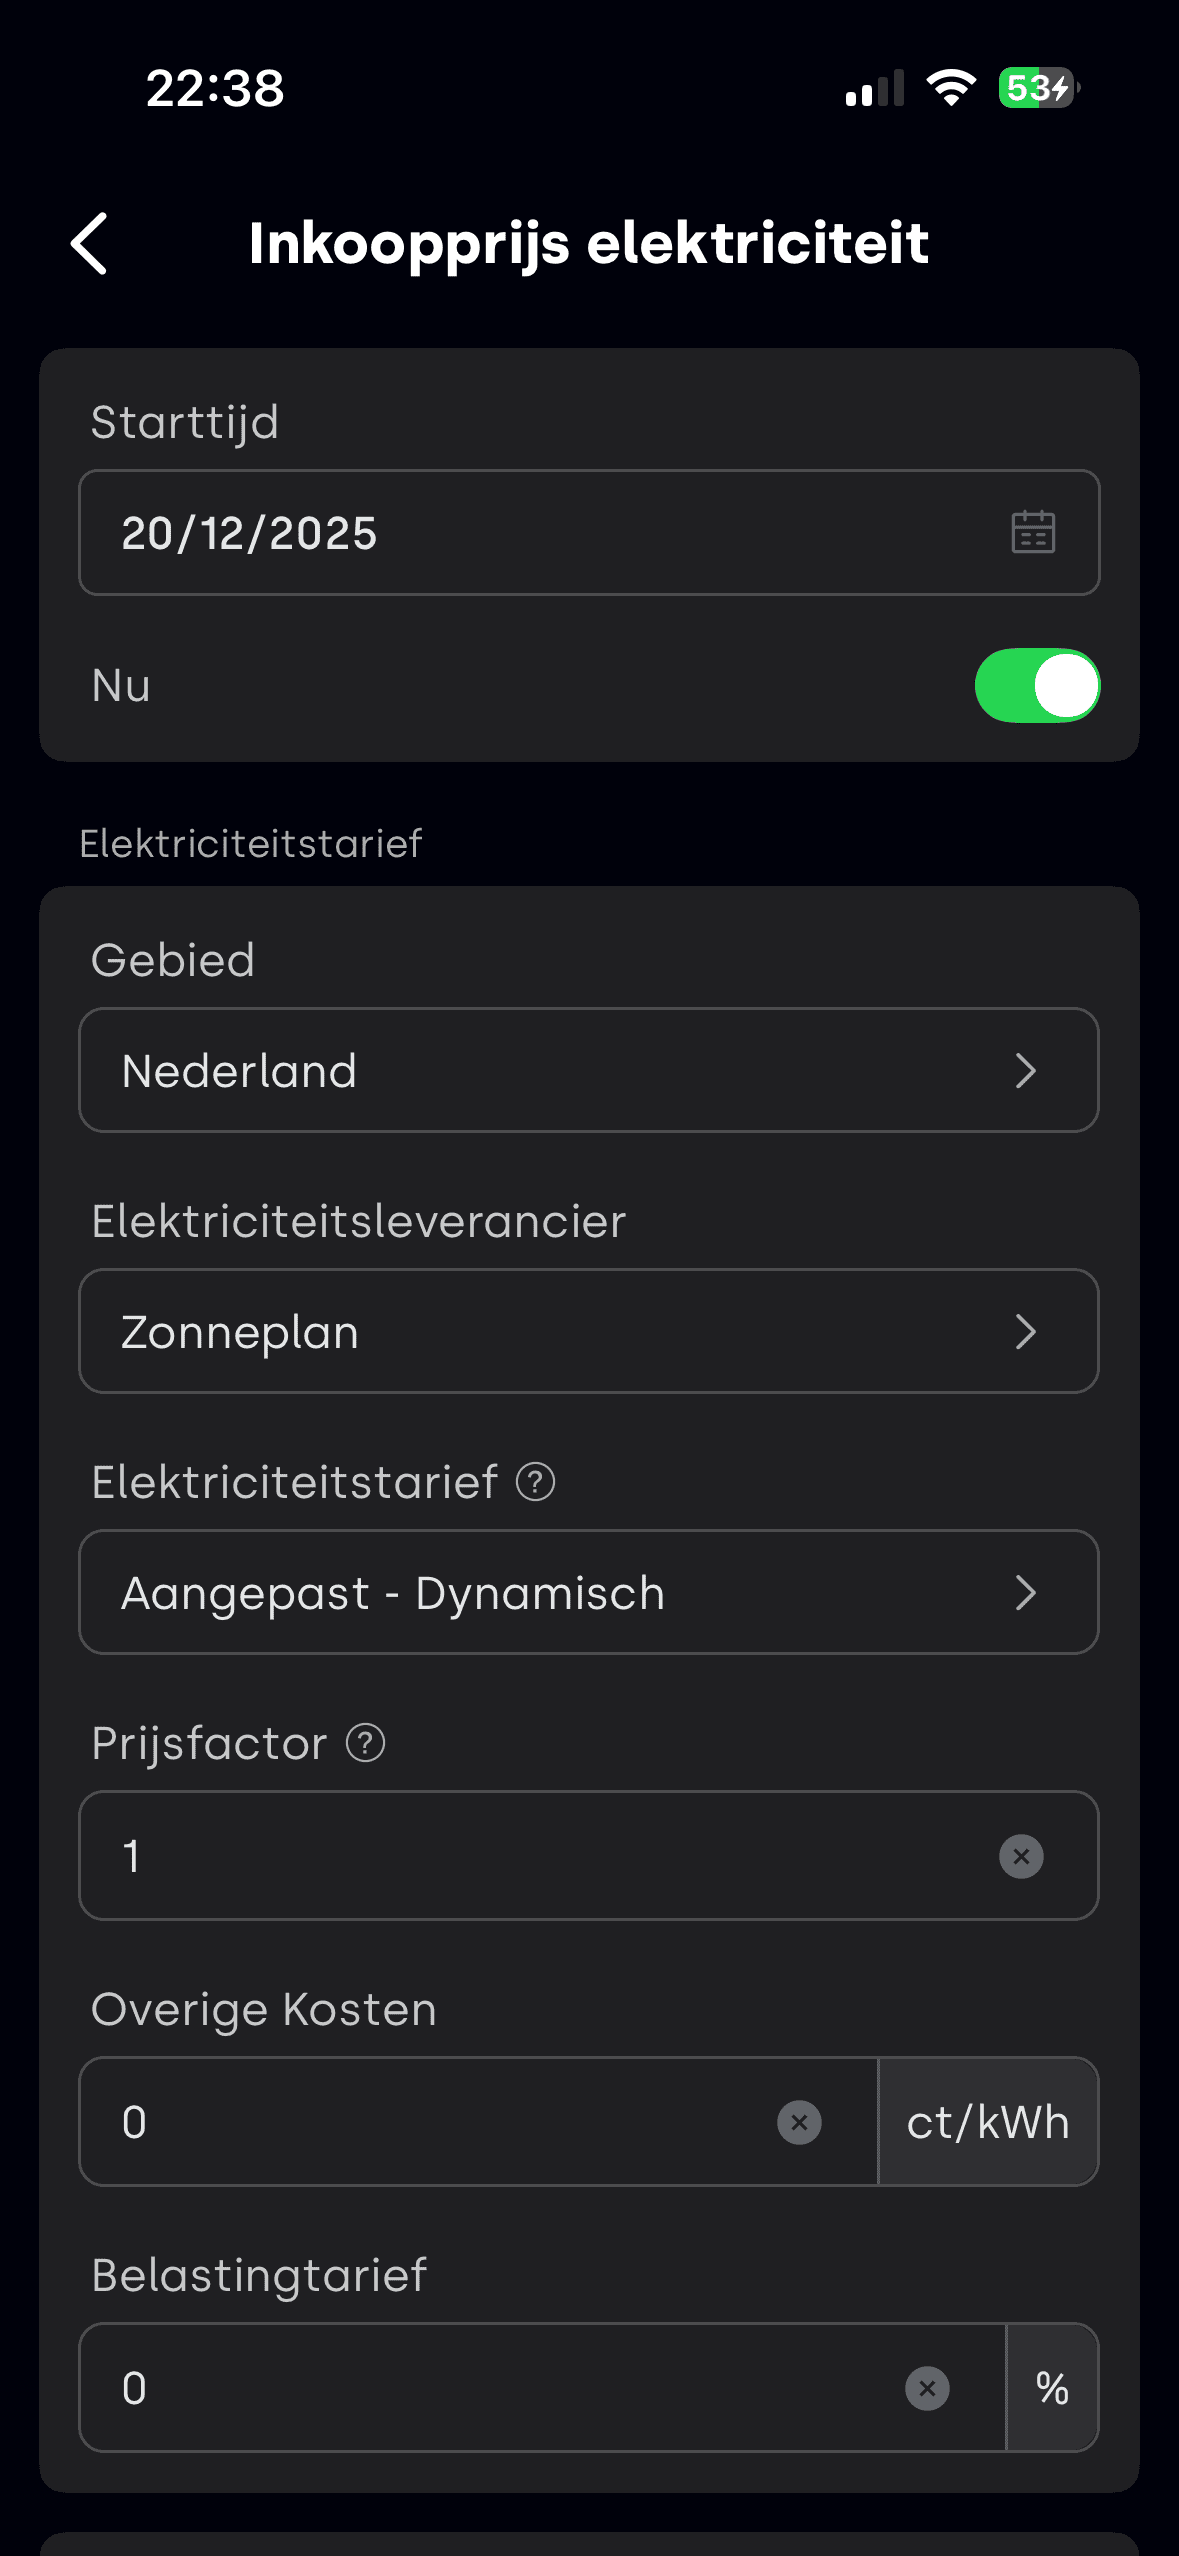
Task: Tap the Elektriciteitstarief help question icon
Action: 535,1482
